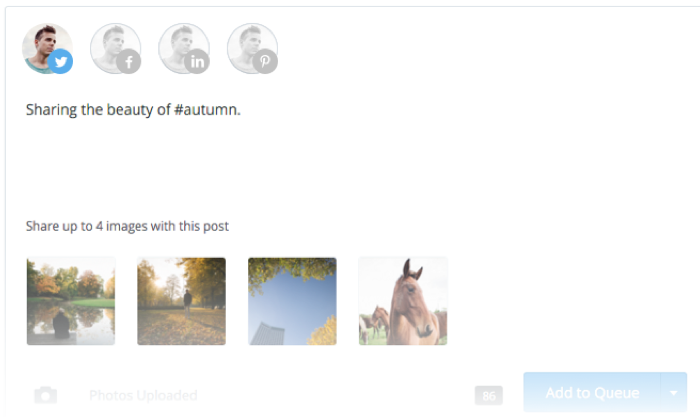Enable the Pinterest profile avatar
The width and height of the screenshot is (700, 417).
point(252,48)
